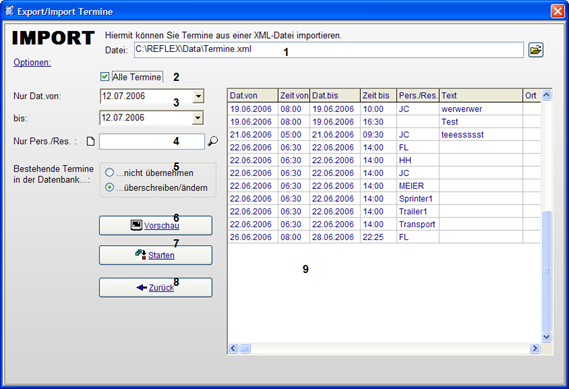Click the 26.06.2006 start date cell
This screenshot has width=569, height=389.
[x=253, y=237]
